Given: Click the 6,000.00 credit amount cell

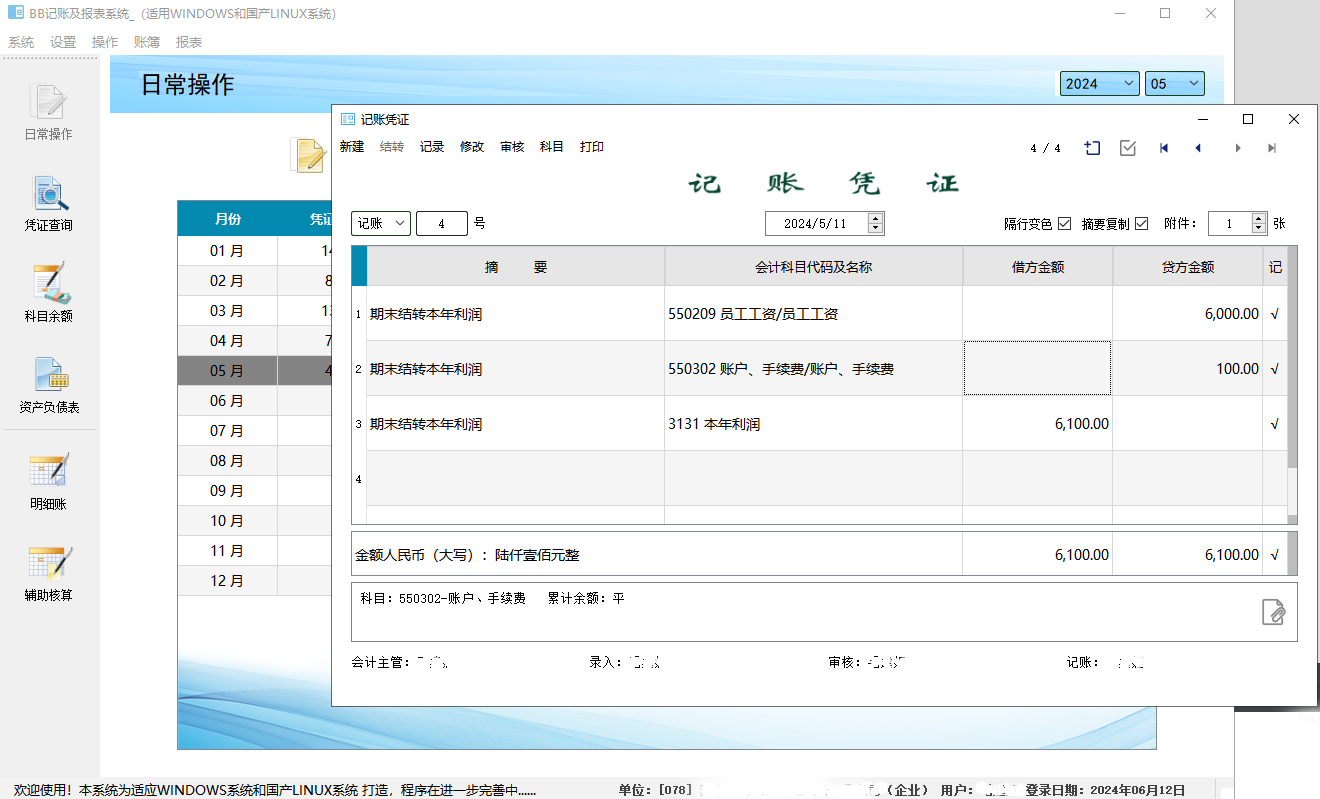Looking at the screenshot, I should tap(1188, 314).
